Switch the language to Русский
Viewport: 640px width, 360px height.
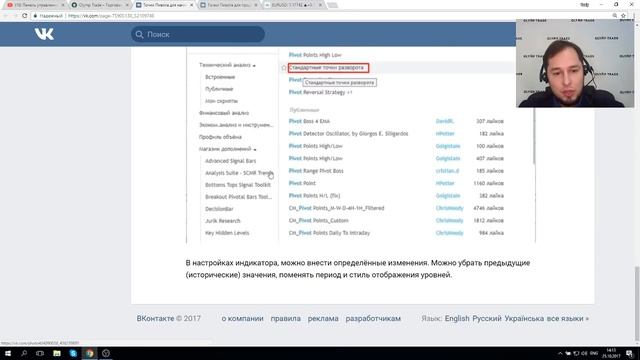(x=487, y=318)
